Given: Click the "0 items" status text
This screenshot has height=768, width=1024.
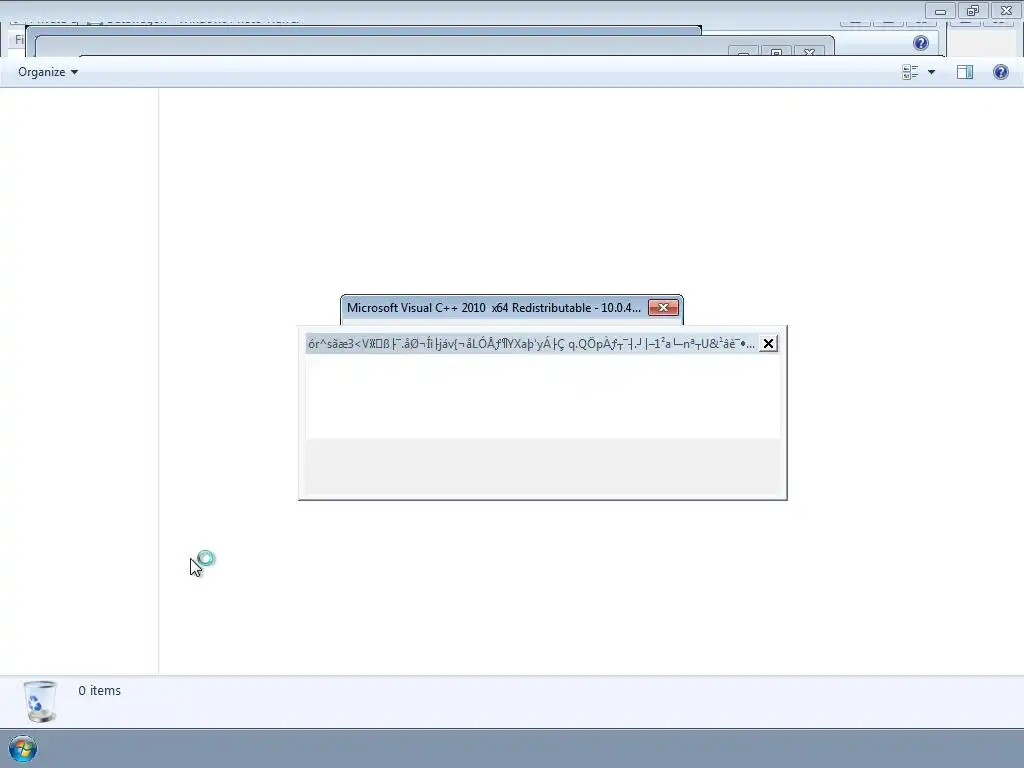Looking at the screenshot, I should [x=99, y=690].
